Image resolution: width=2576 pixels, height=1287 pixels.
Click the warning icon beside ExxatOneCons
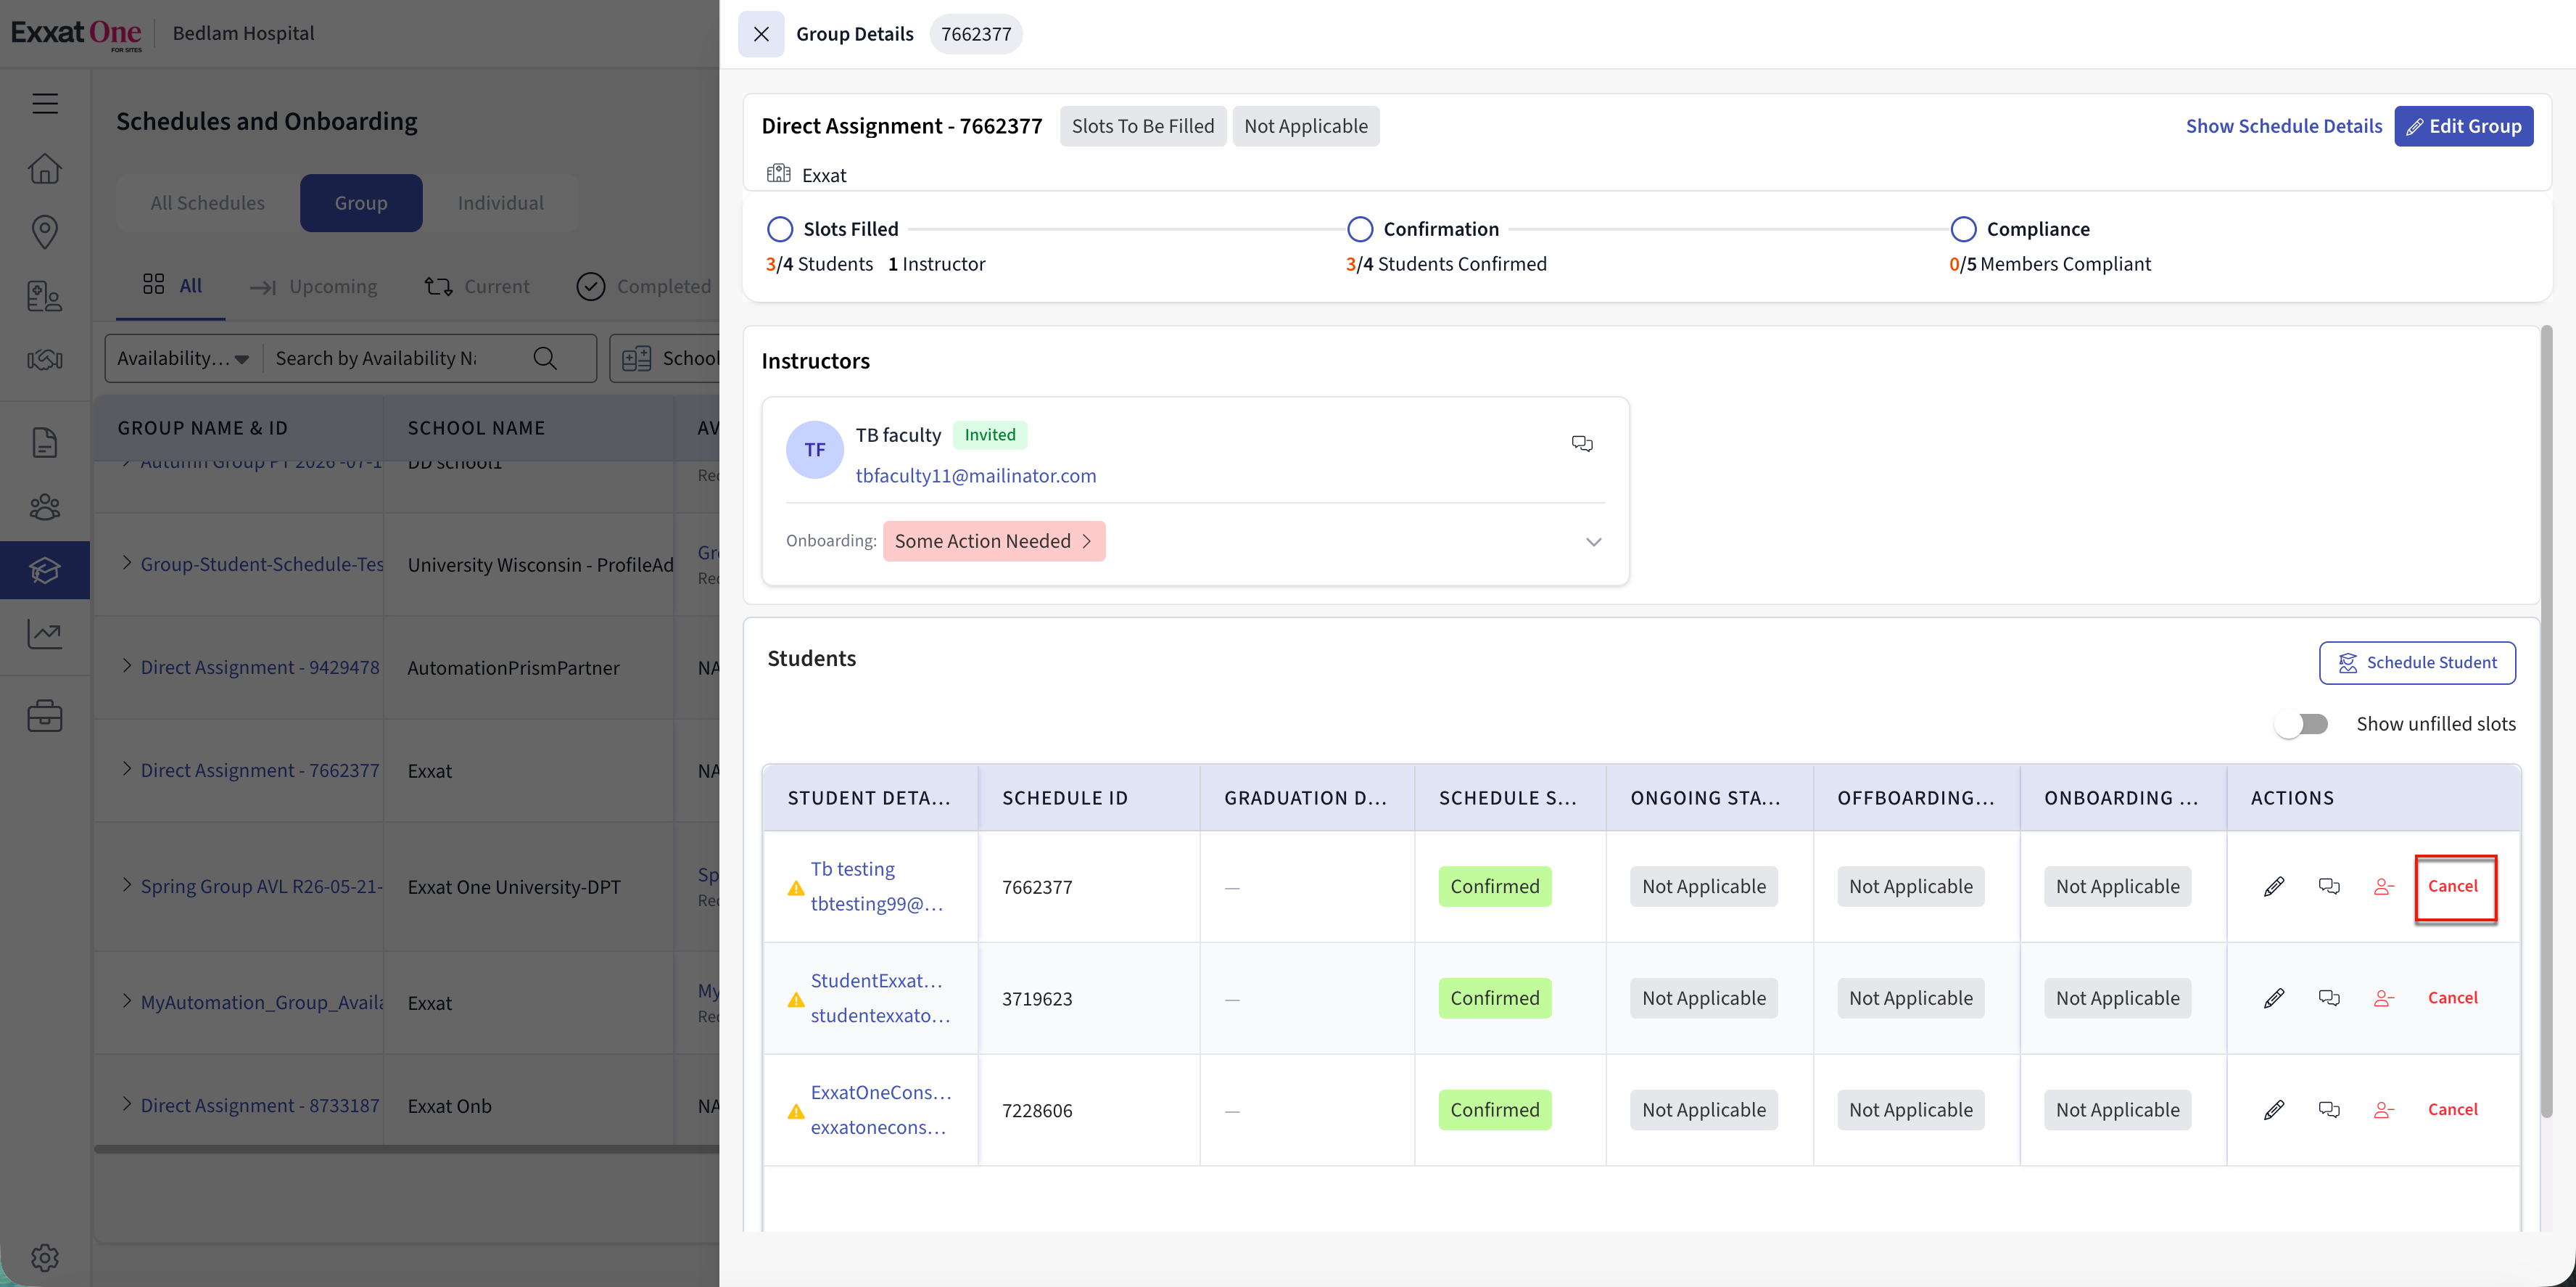coord(796,1112)
